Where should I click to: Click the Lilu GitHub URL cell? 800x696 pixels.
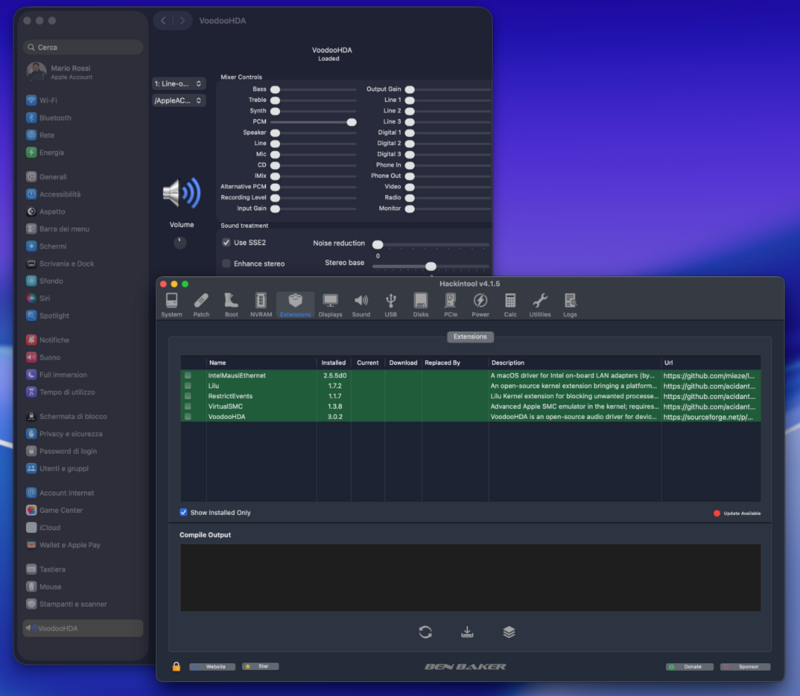(710, 386)
